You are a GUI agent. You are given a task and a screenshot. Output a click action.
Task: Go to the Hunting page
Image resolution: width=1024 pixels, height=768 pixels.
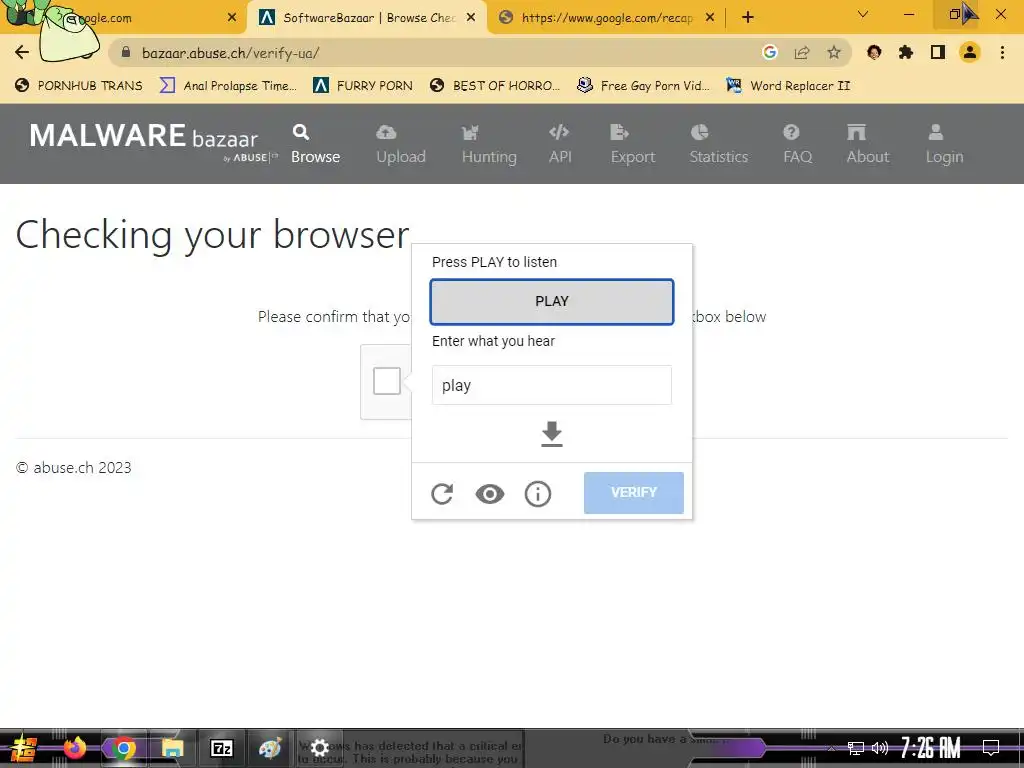coord(488,144)
